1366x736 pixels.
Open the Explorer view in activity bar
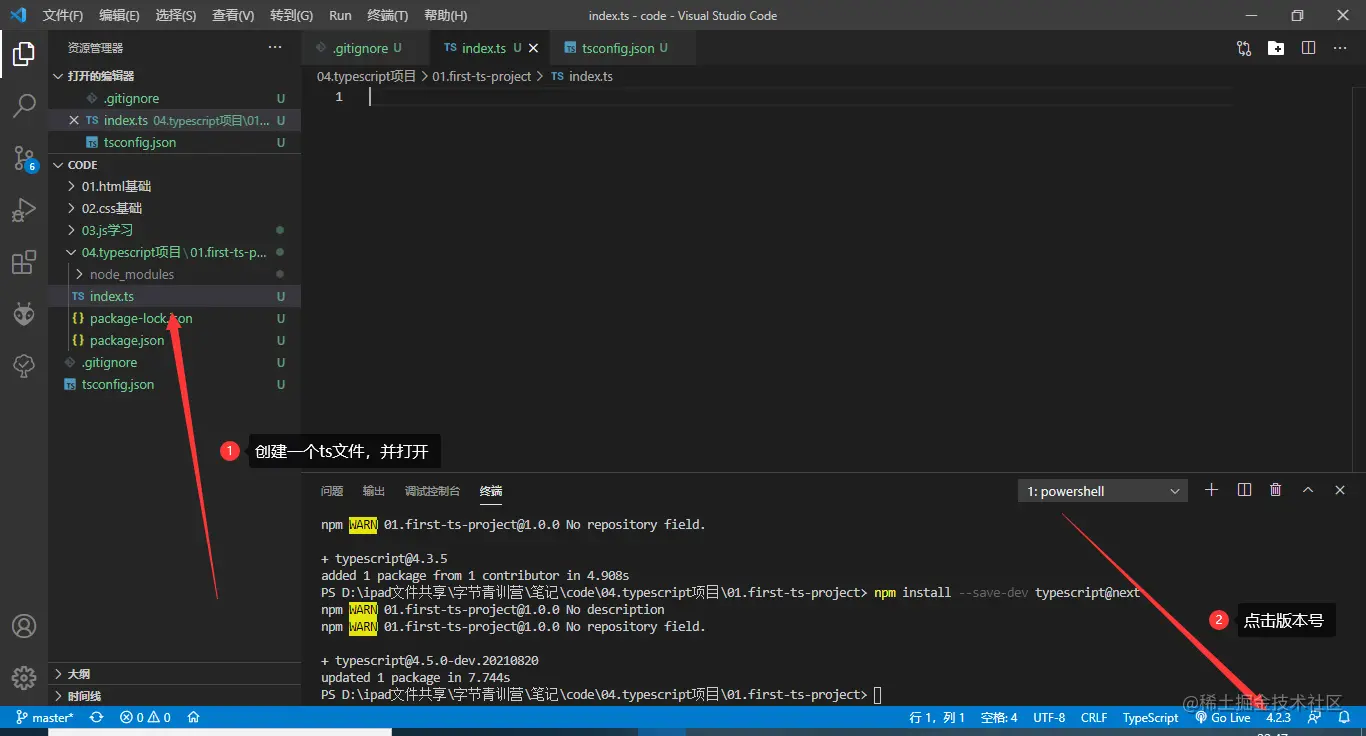pos(24,54)
